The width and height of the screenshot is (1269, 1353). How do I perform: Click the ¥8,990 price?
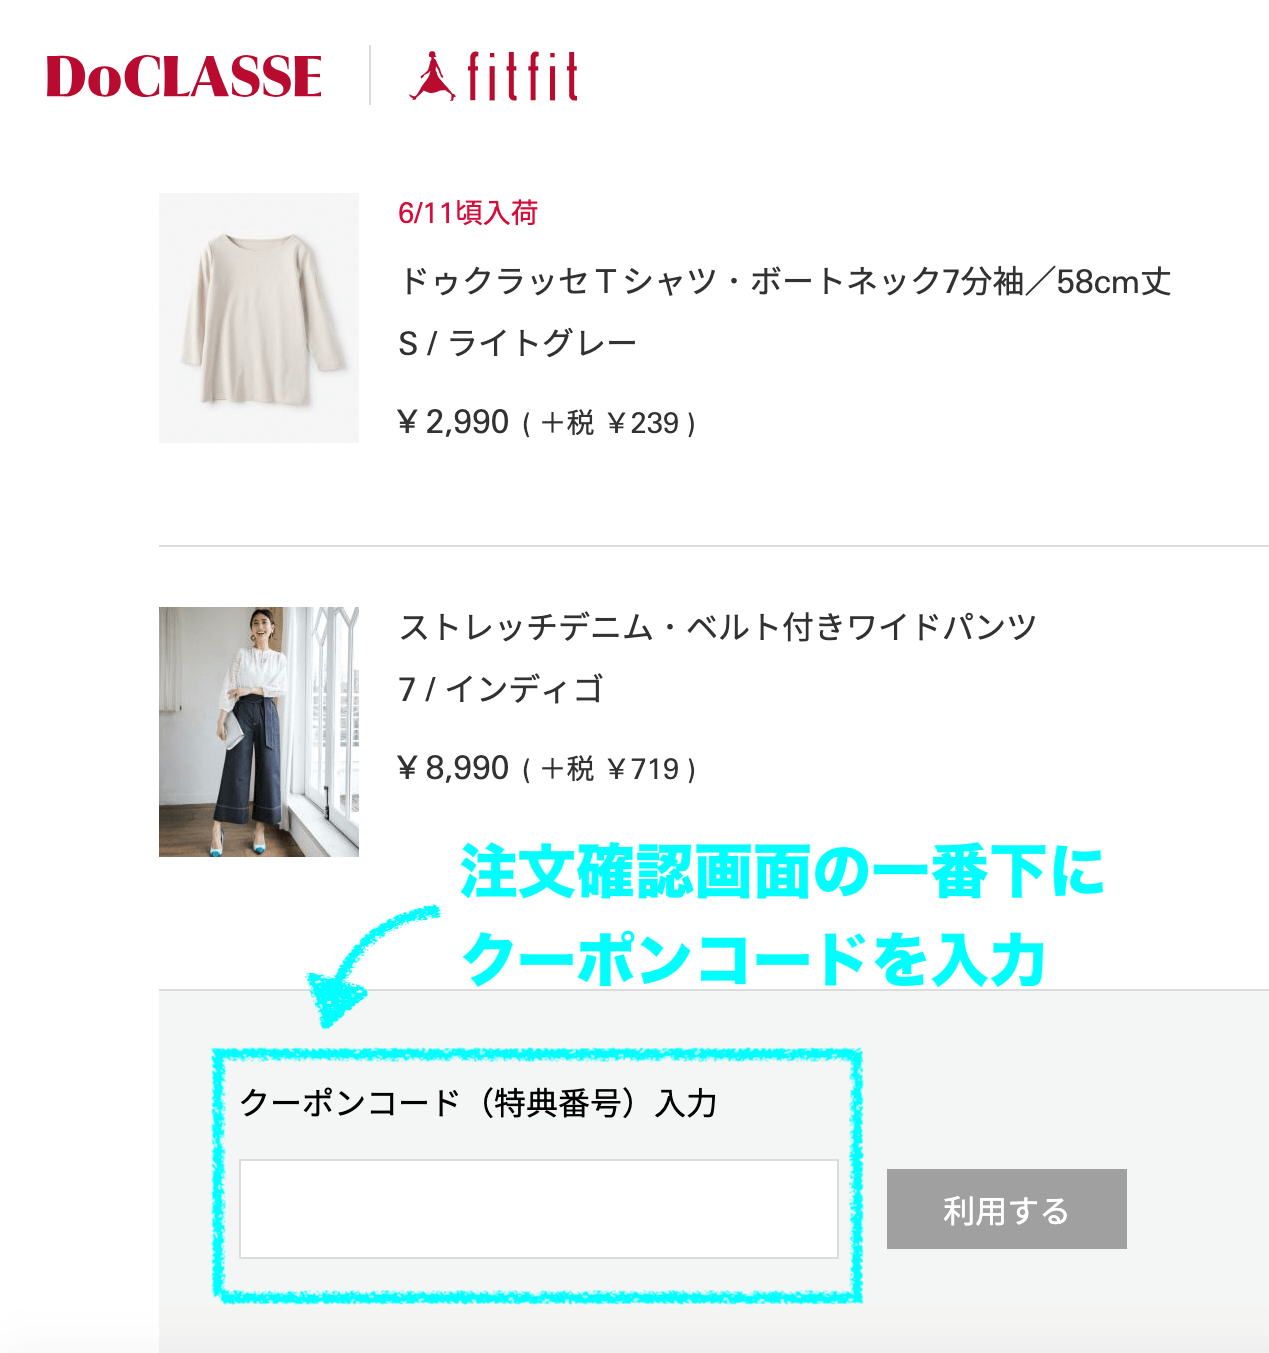point(453,768)
